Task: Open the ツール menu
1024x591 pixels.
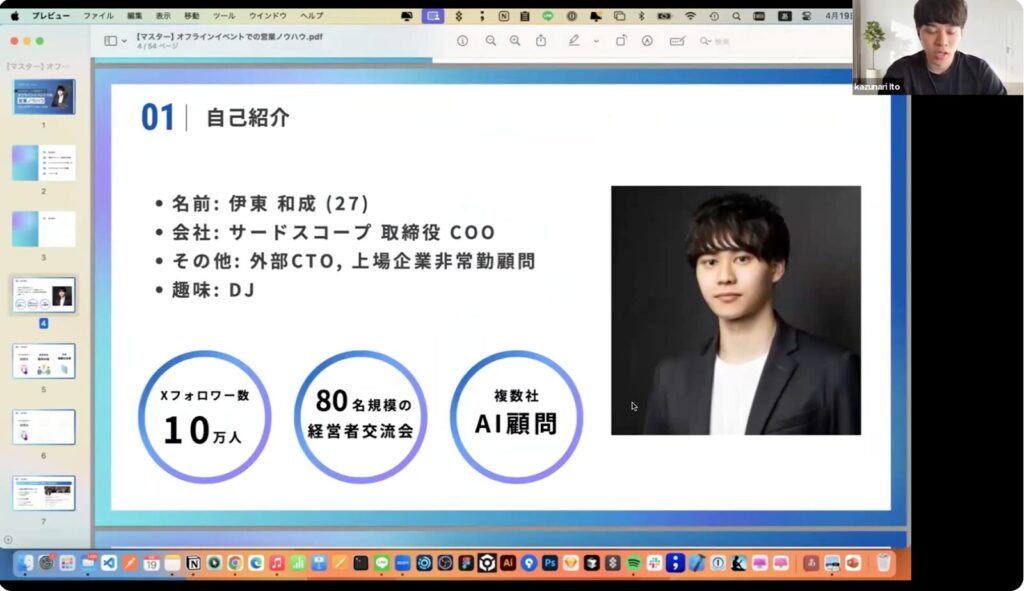Action: coord(224,16)
